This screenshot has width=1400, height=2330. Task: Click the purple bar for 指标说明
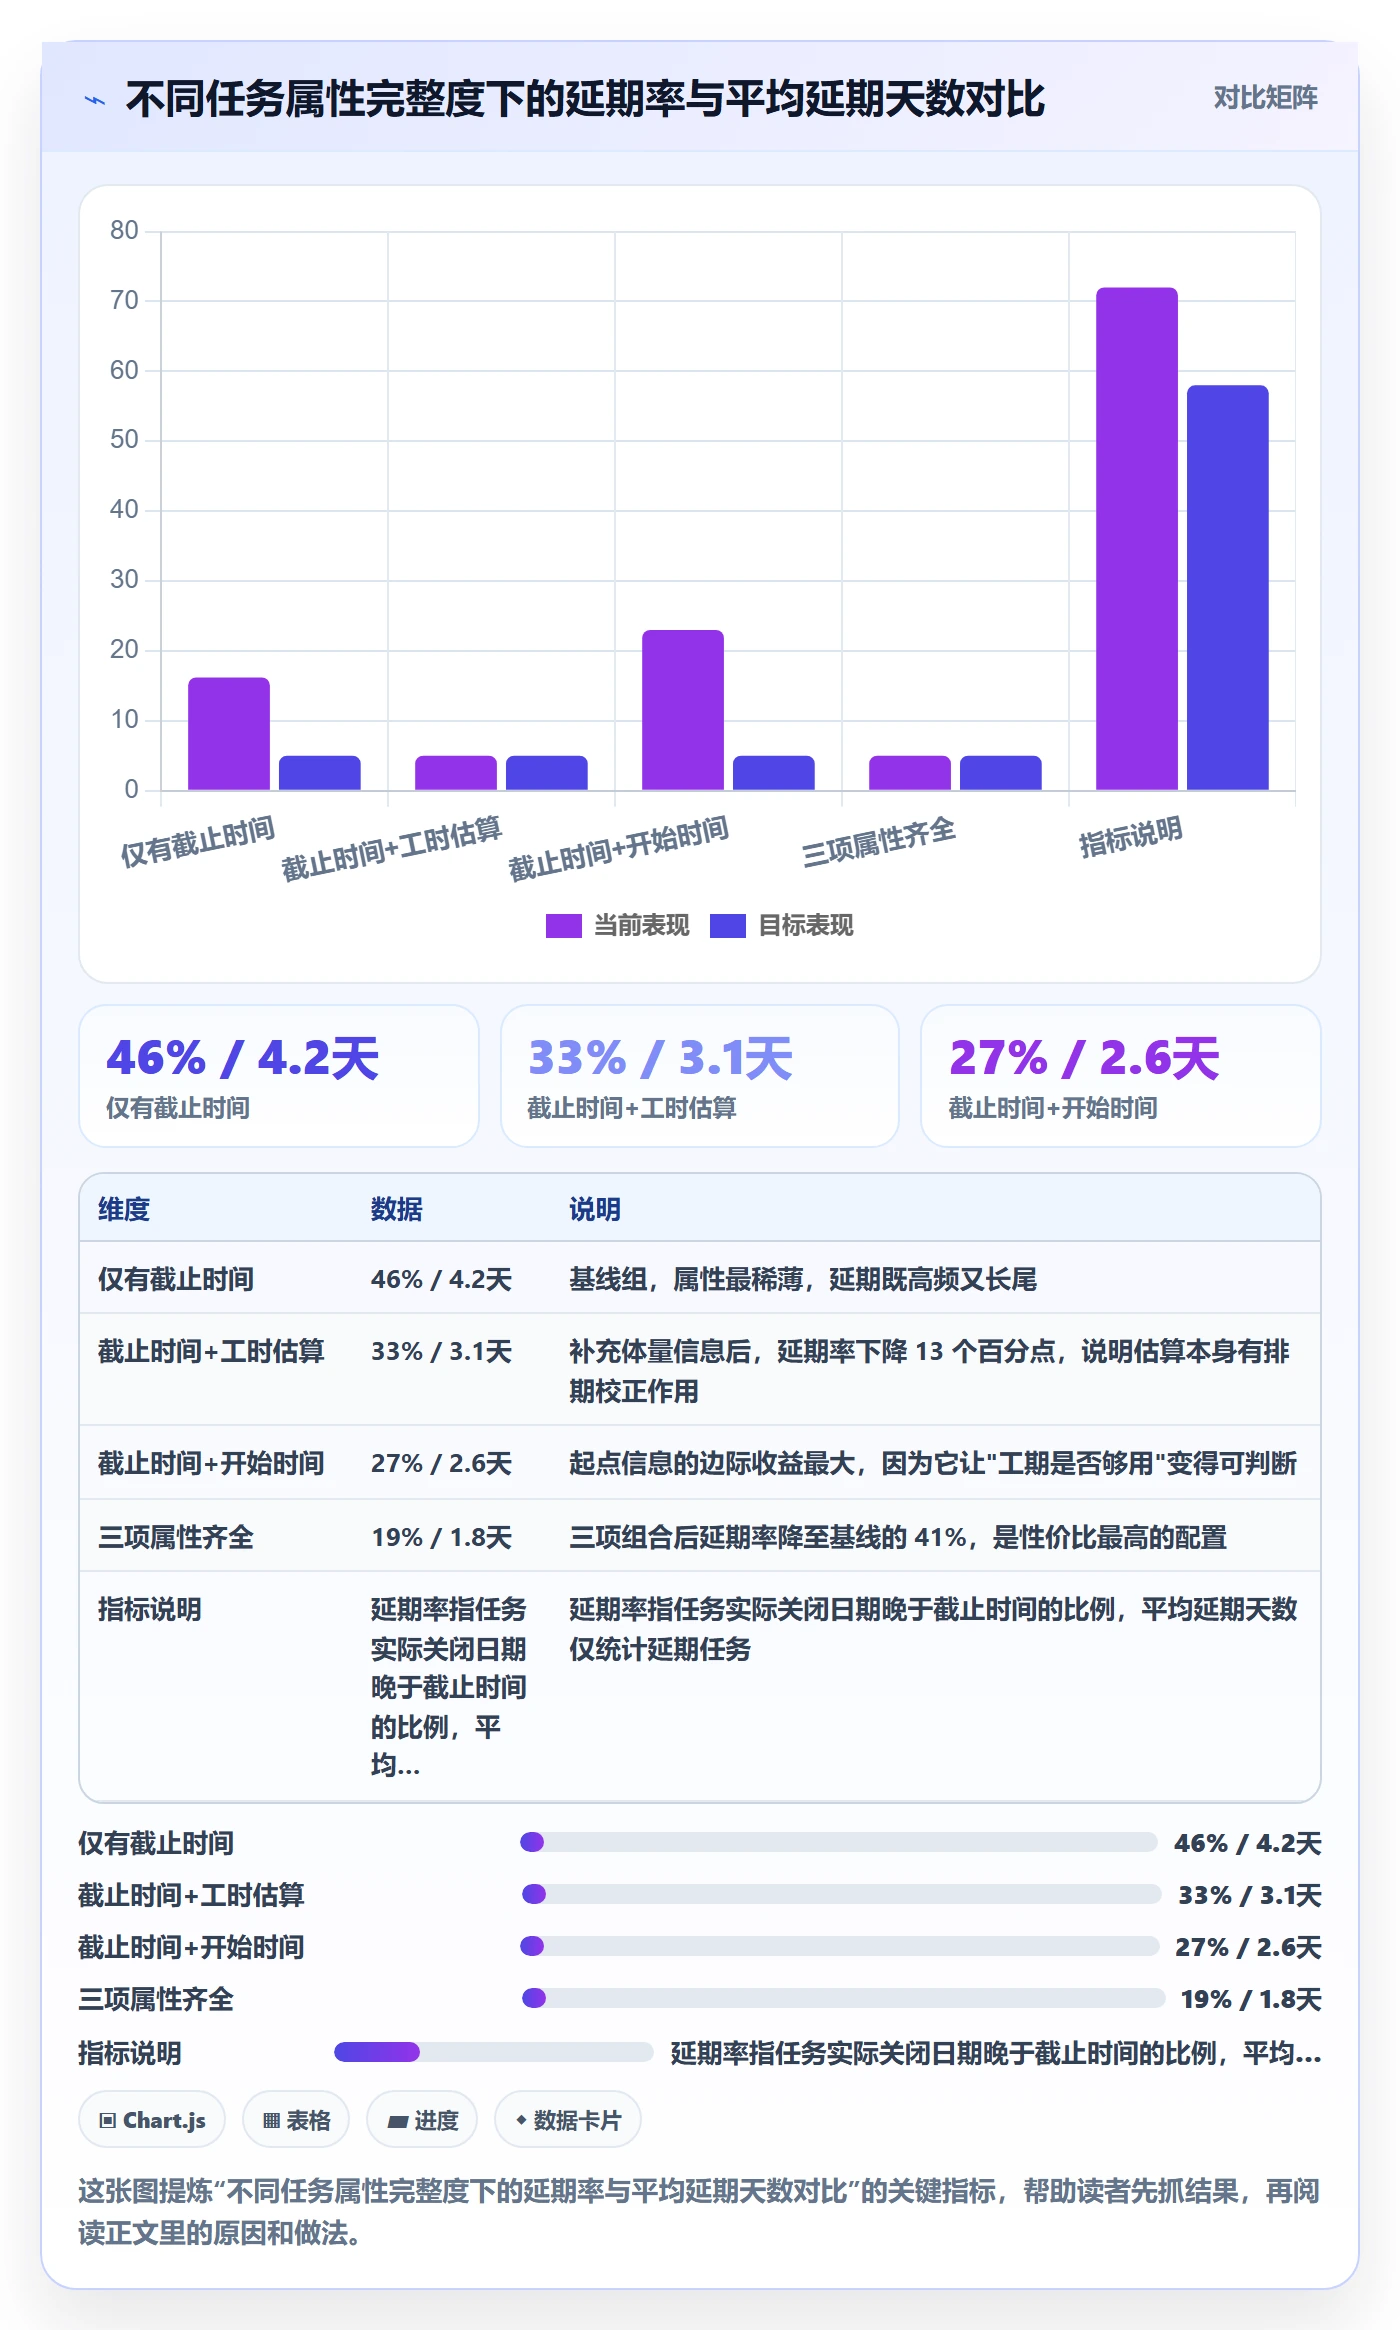pos(1137,539)
